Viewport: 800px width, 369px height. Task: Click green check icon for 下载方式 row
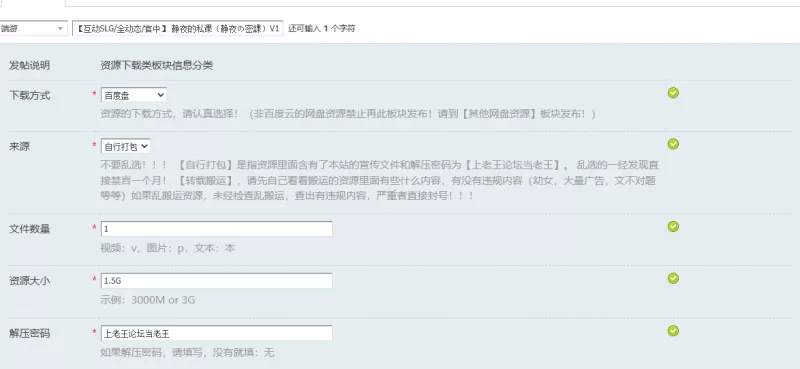(673, 92)
